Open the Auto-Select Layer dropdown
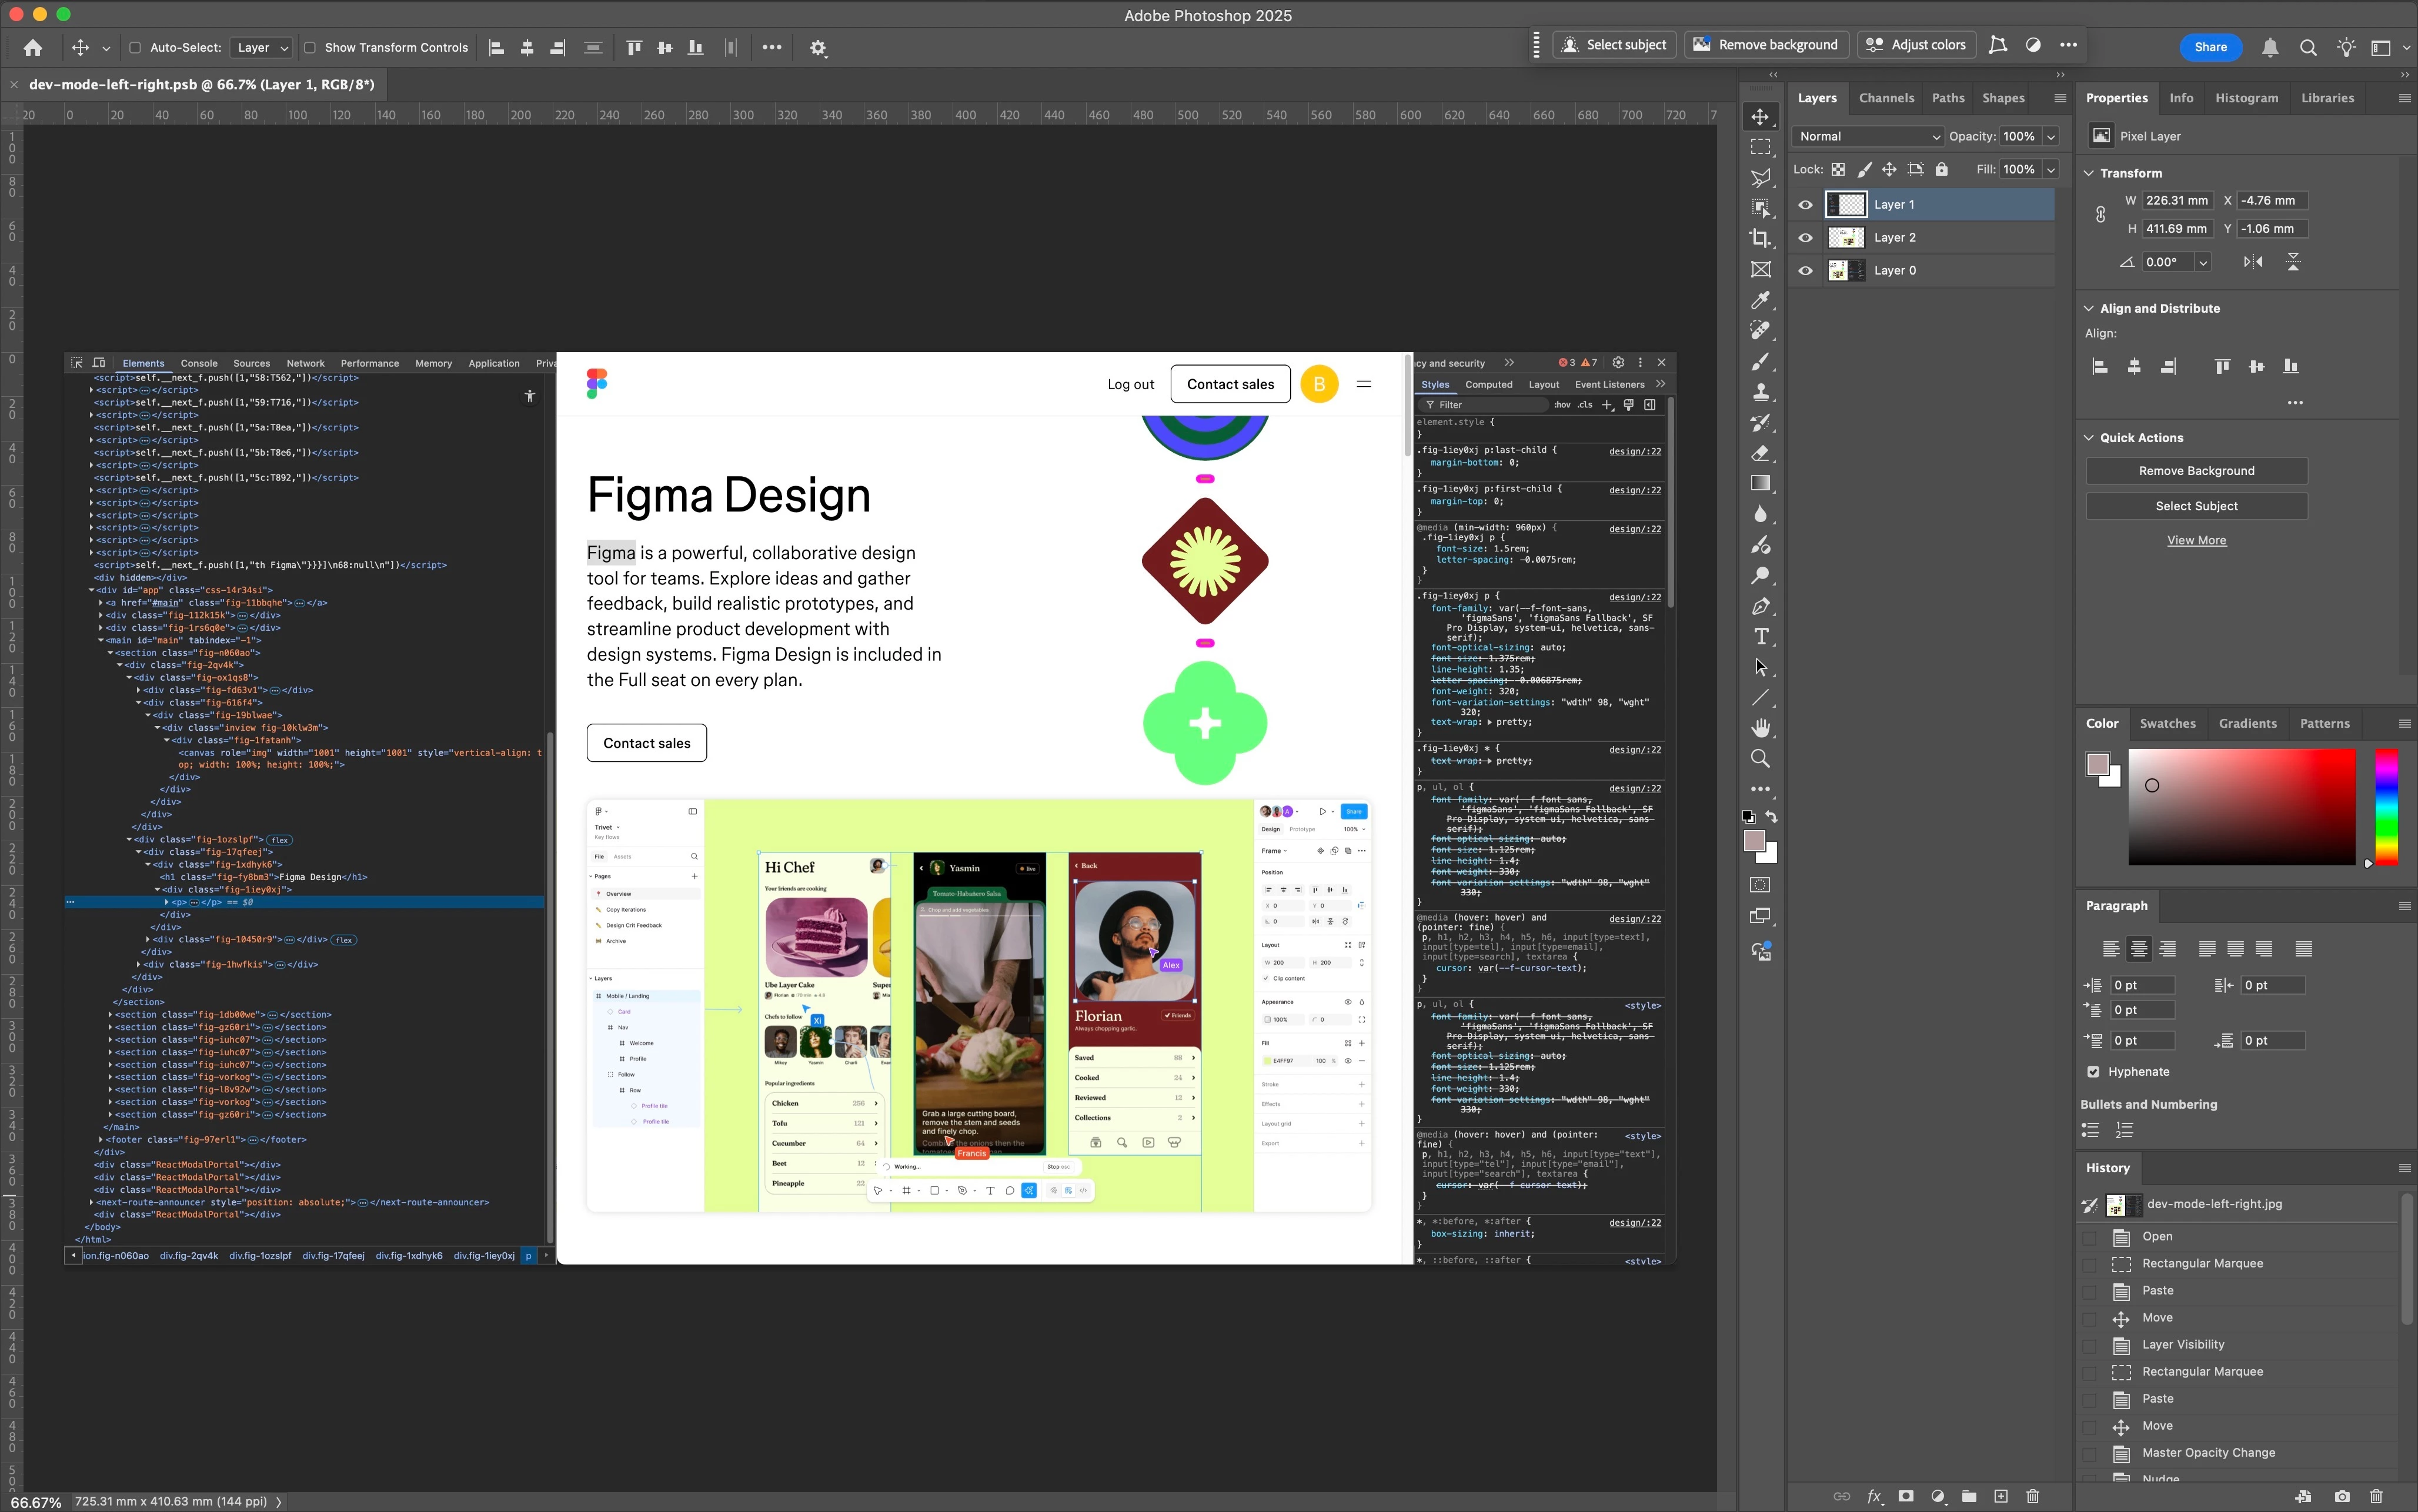The width and height of the screenshot is (2418, 1512). tap(261, 47)
